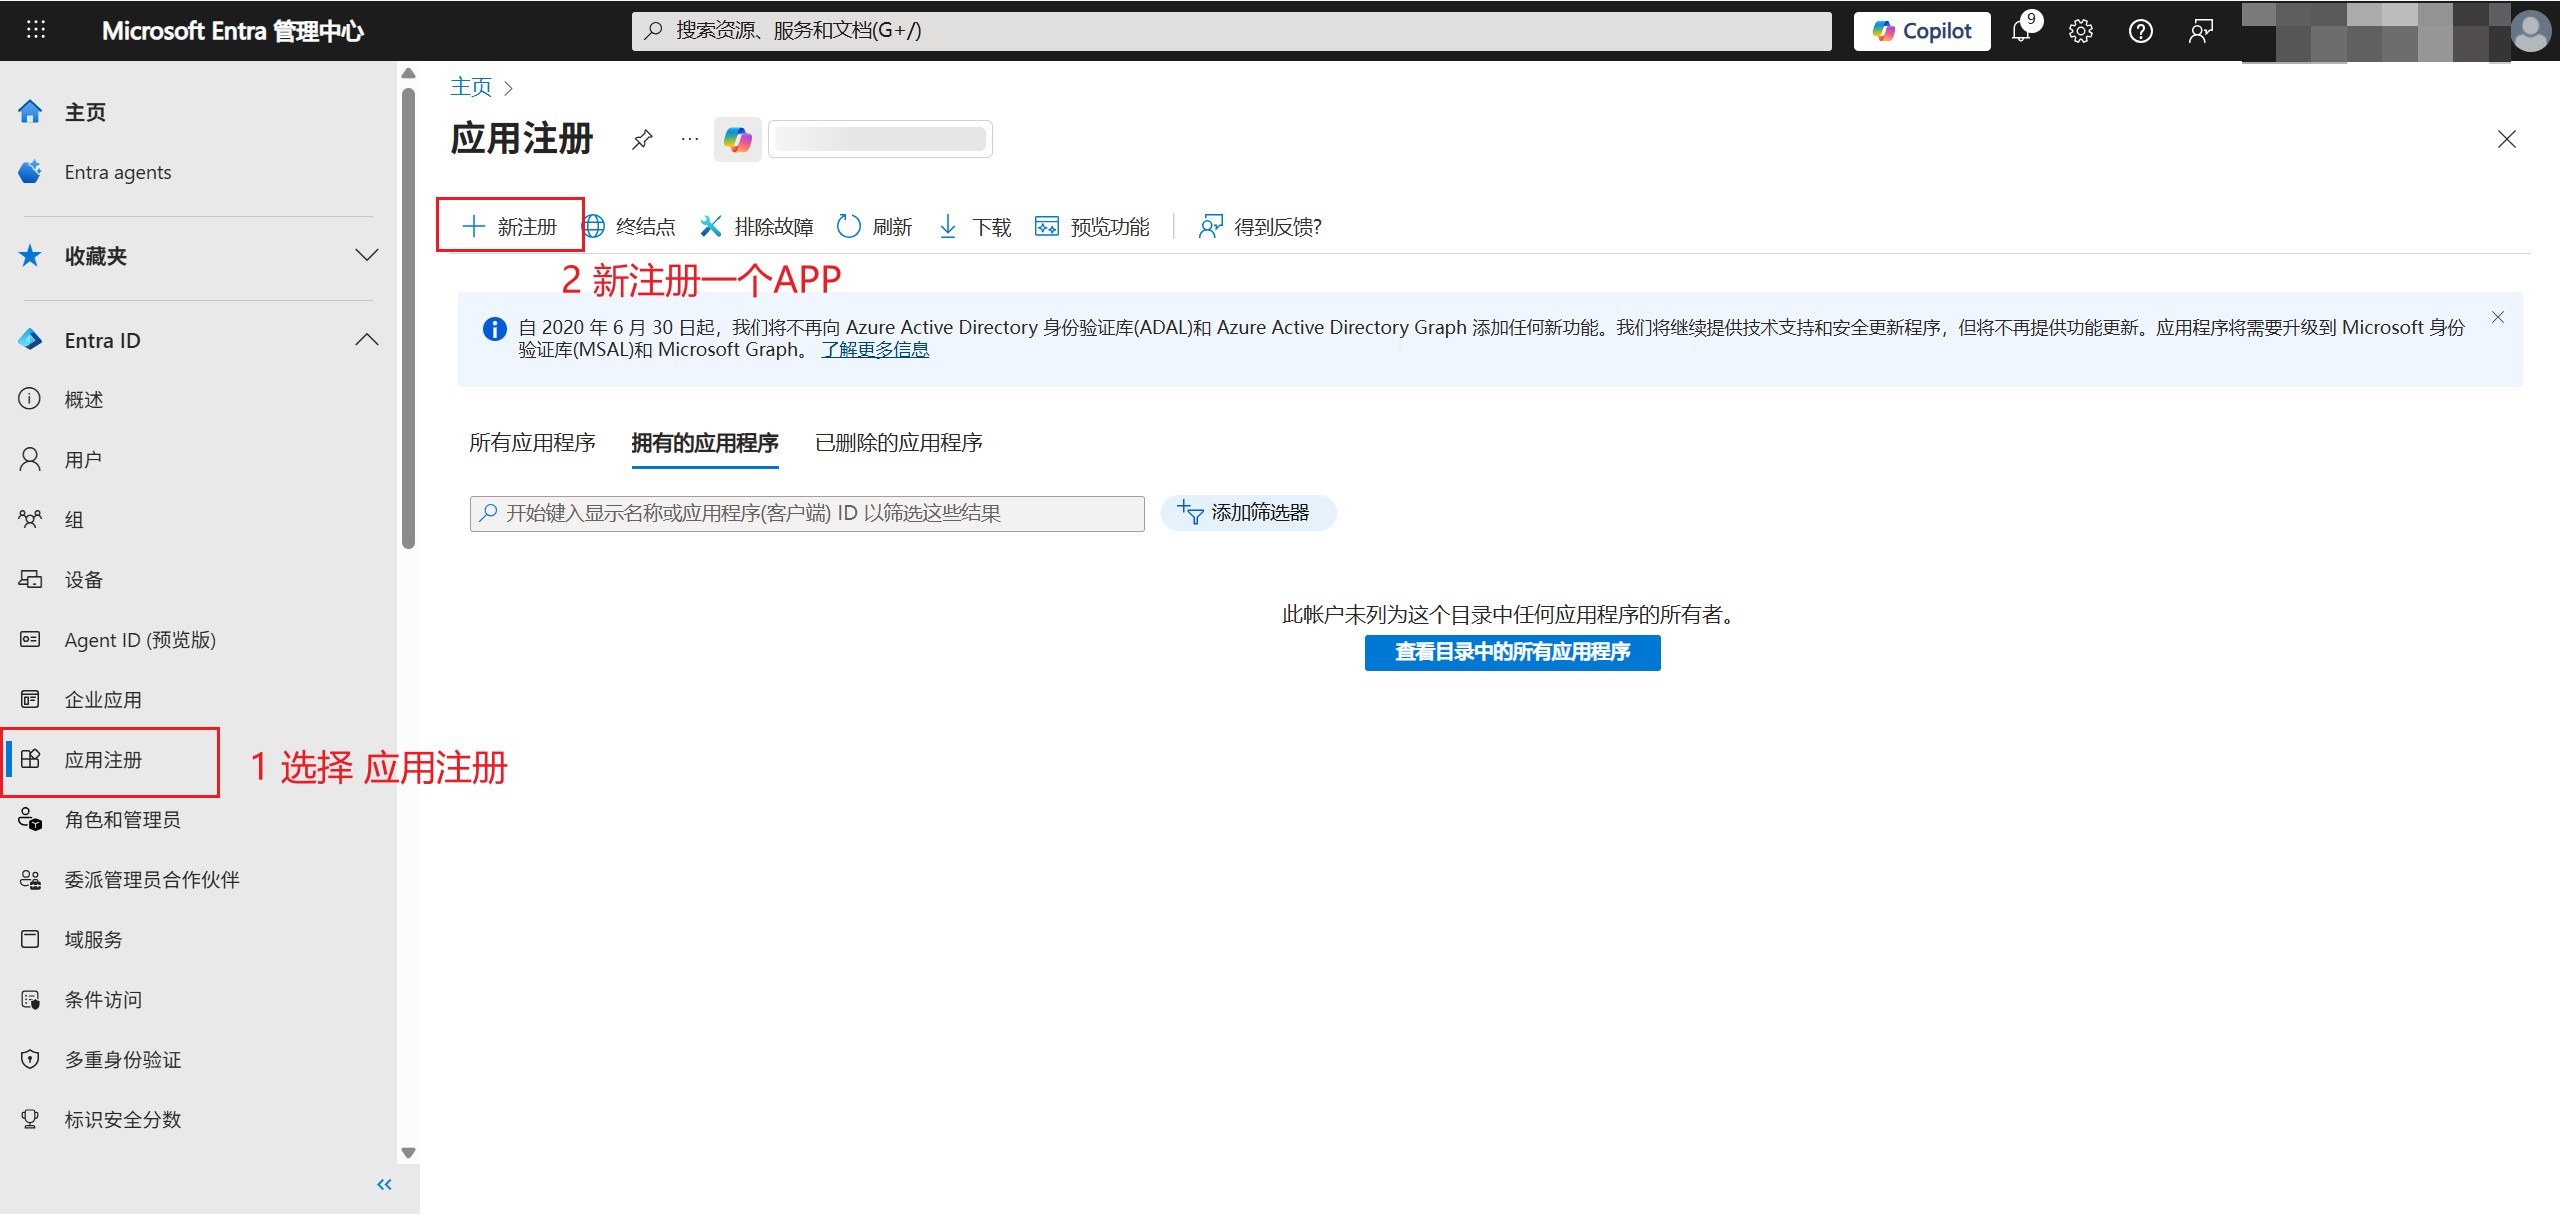Image resolution: width=2560 pixels, height=1214 pixels.
Task: Pin the 应用注册 page
Action: (x=642, y=139)
